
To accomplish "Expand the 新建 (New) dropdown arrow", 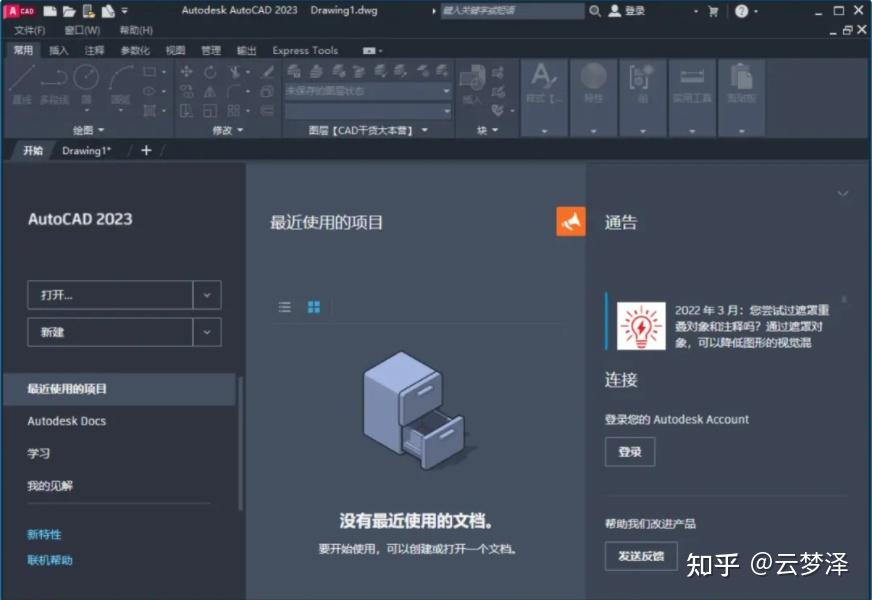I will click(x=207, y=332).
